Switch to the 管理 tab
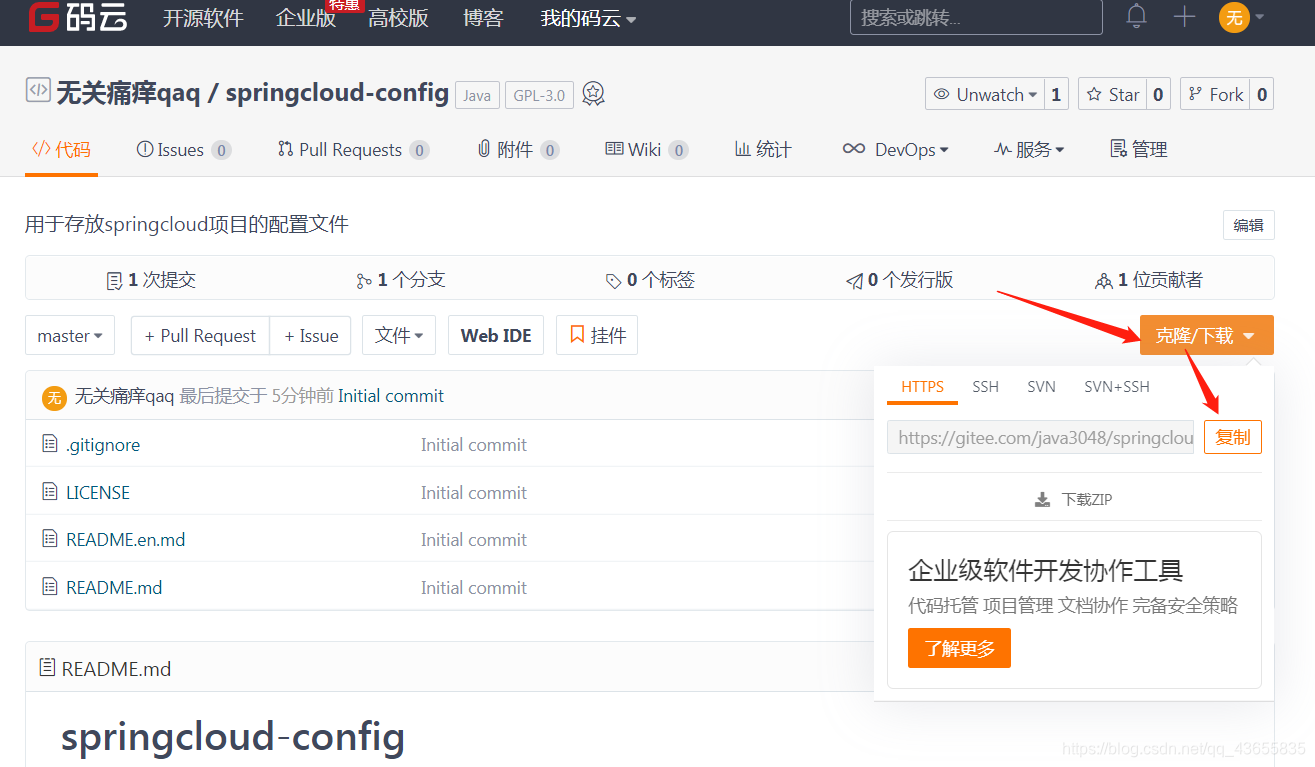The height and width of the screenshot is (767, 1315). click(x=1139, y=149)
